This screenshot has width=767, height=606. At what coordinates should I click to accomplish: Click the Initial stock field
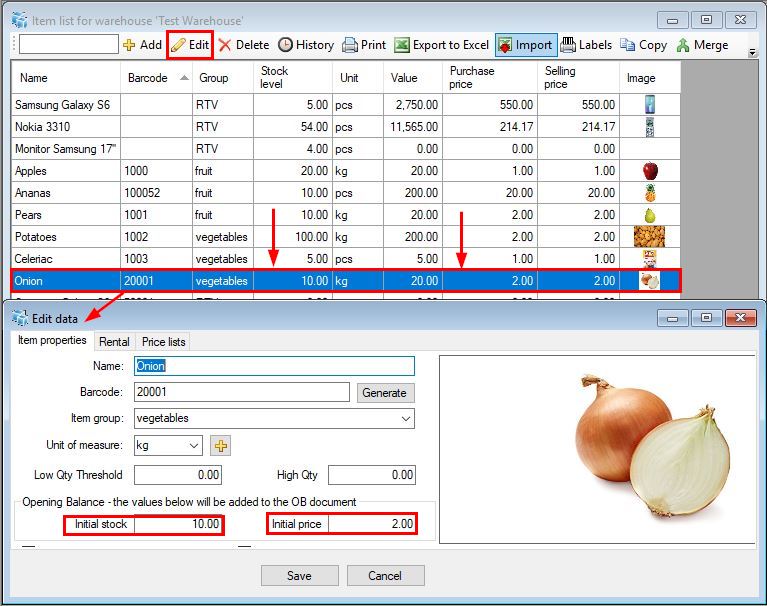click(178, 524)
